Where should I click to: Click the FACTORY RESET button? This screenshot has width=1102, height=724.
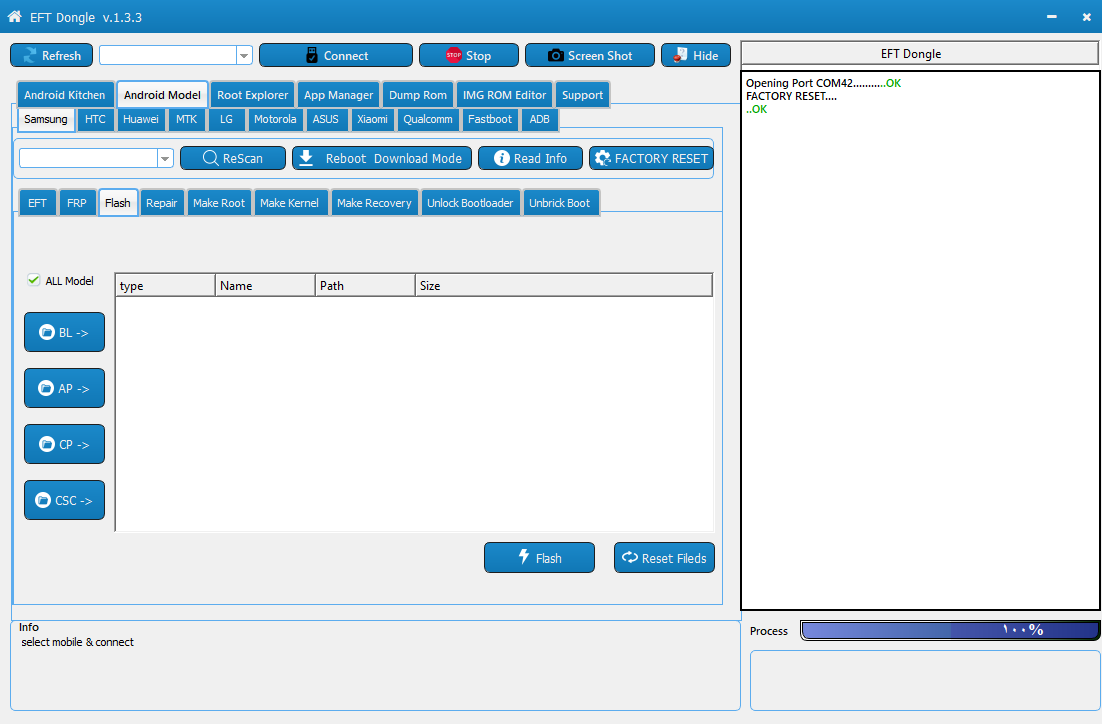tap(652, 158)
